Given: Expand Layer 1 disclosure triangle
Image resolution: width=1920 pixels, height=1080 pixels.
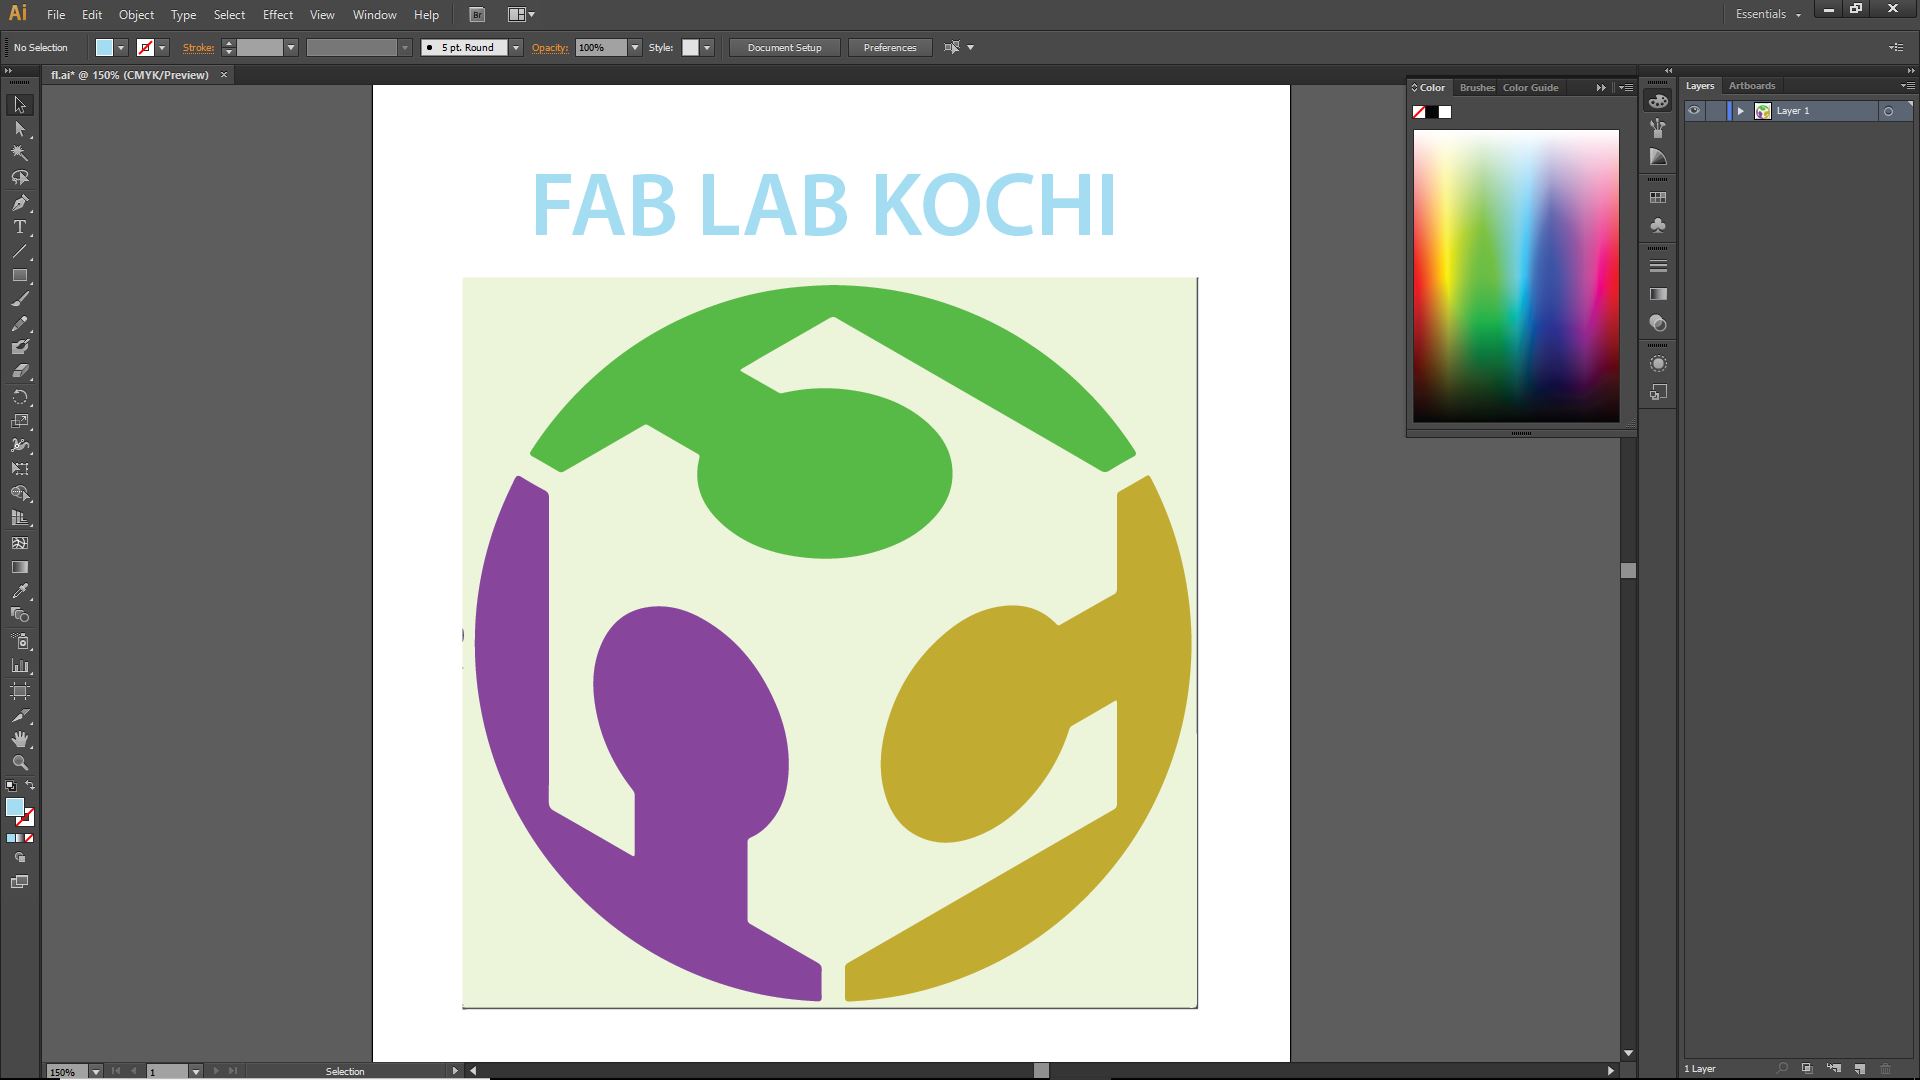Looking at the screenshot, I should (1740, 111).
